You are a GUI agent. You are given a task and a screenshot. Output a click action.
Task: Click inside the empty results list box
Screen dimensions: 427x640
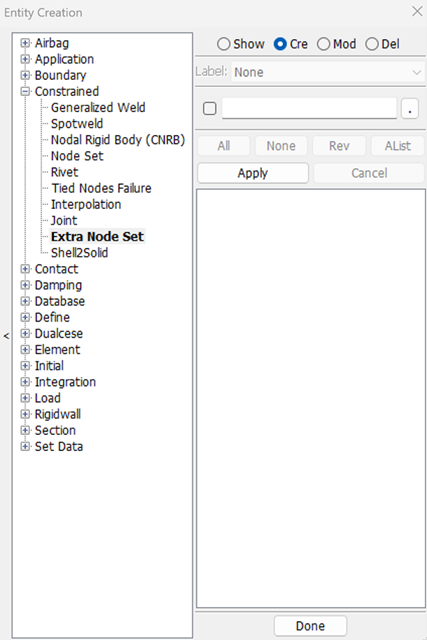[311, 398]
